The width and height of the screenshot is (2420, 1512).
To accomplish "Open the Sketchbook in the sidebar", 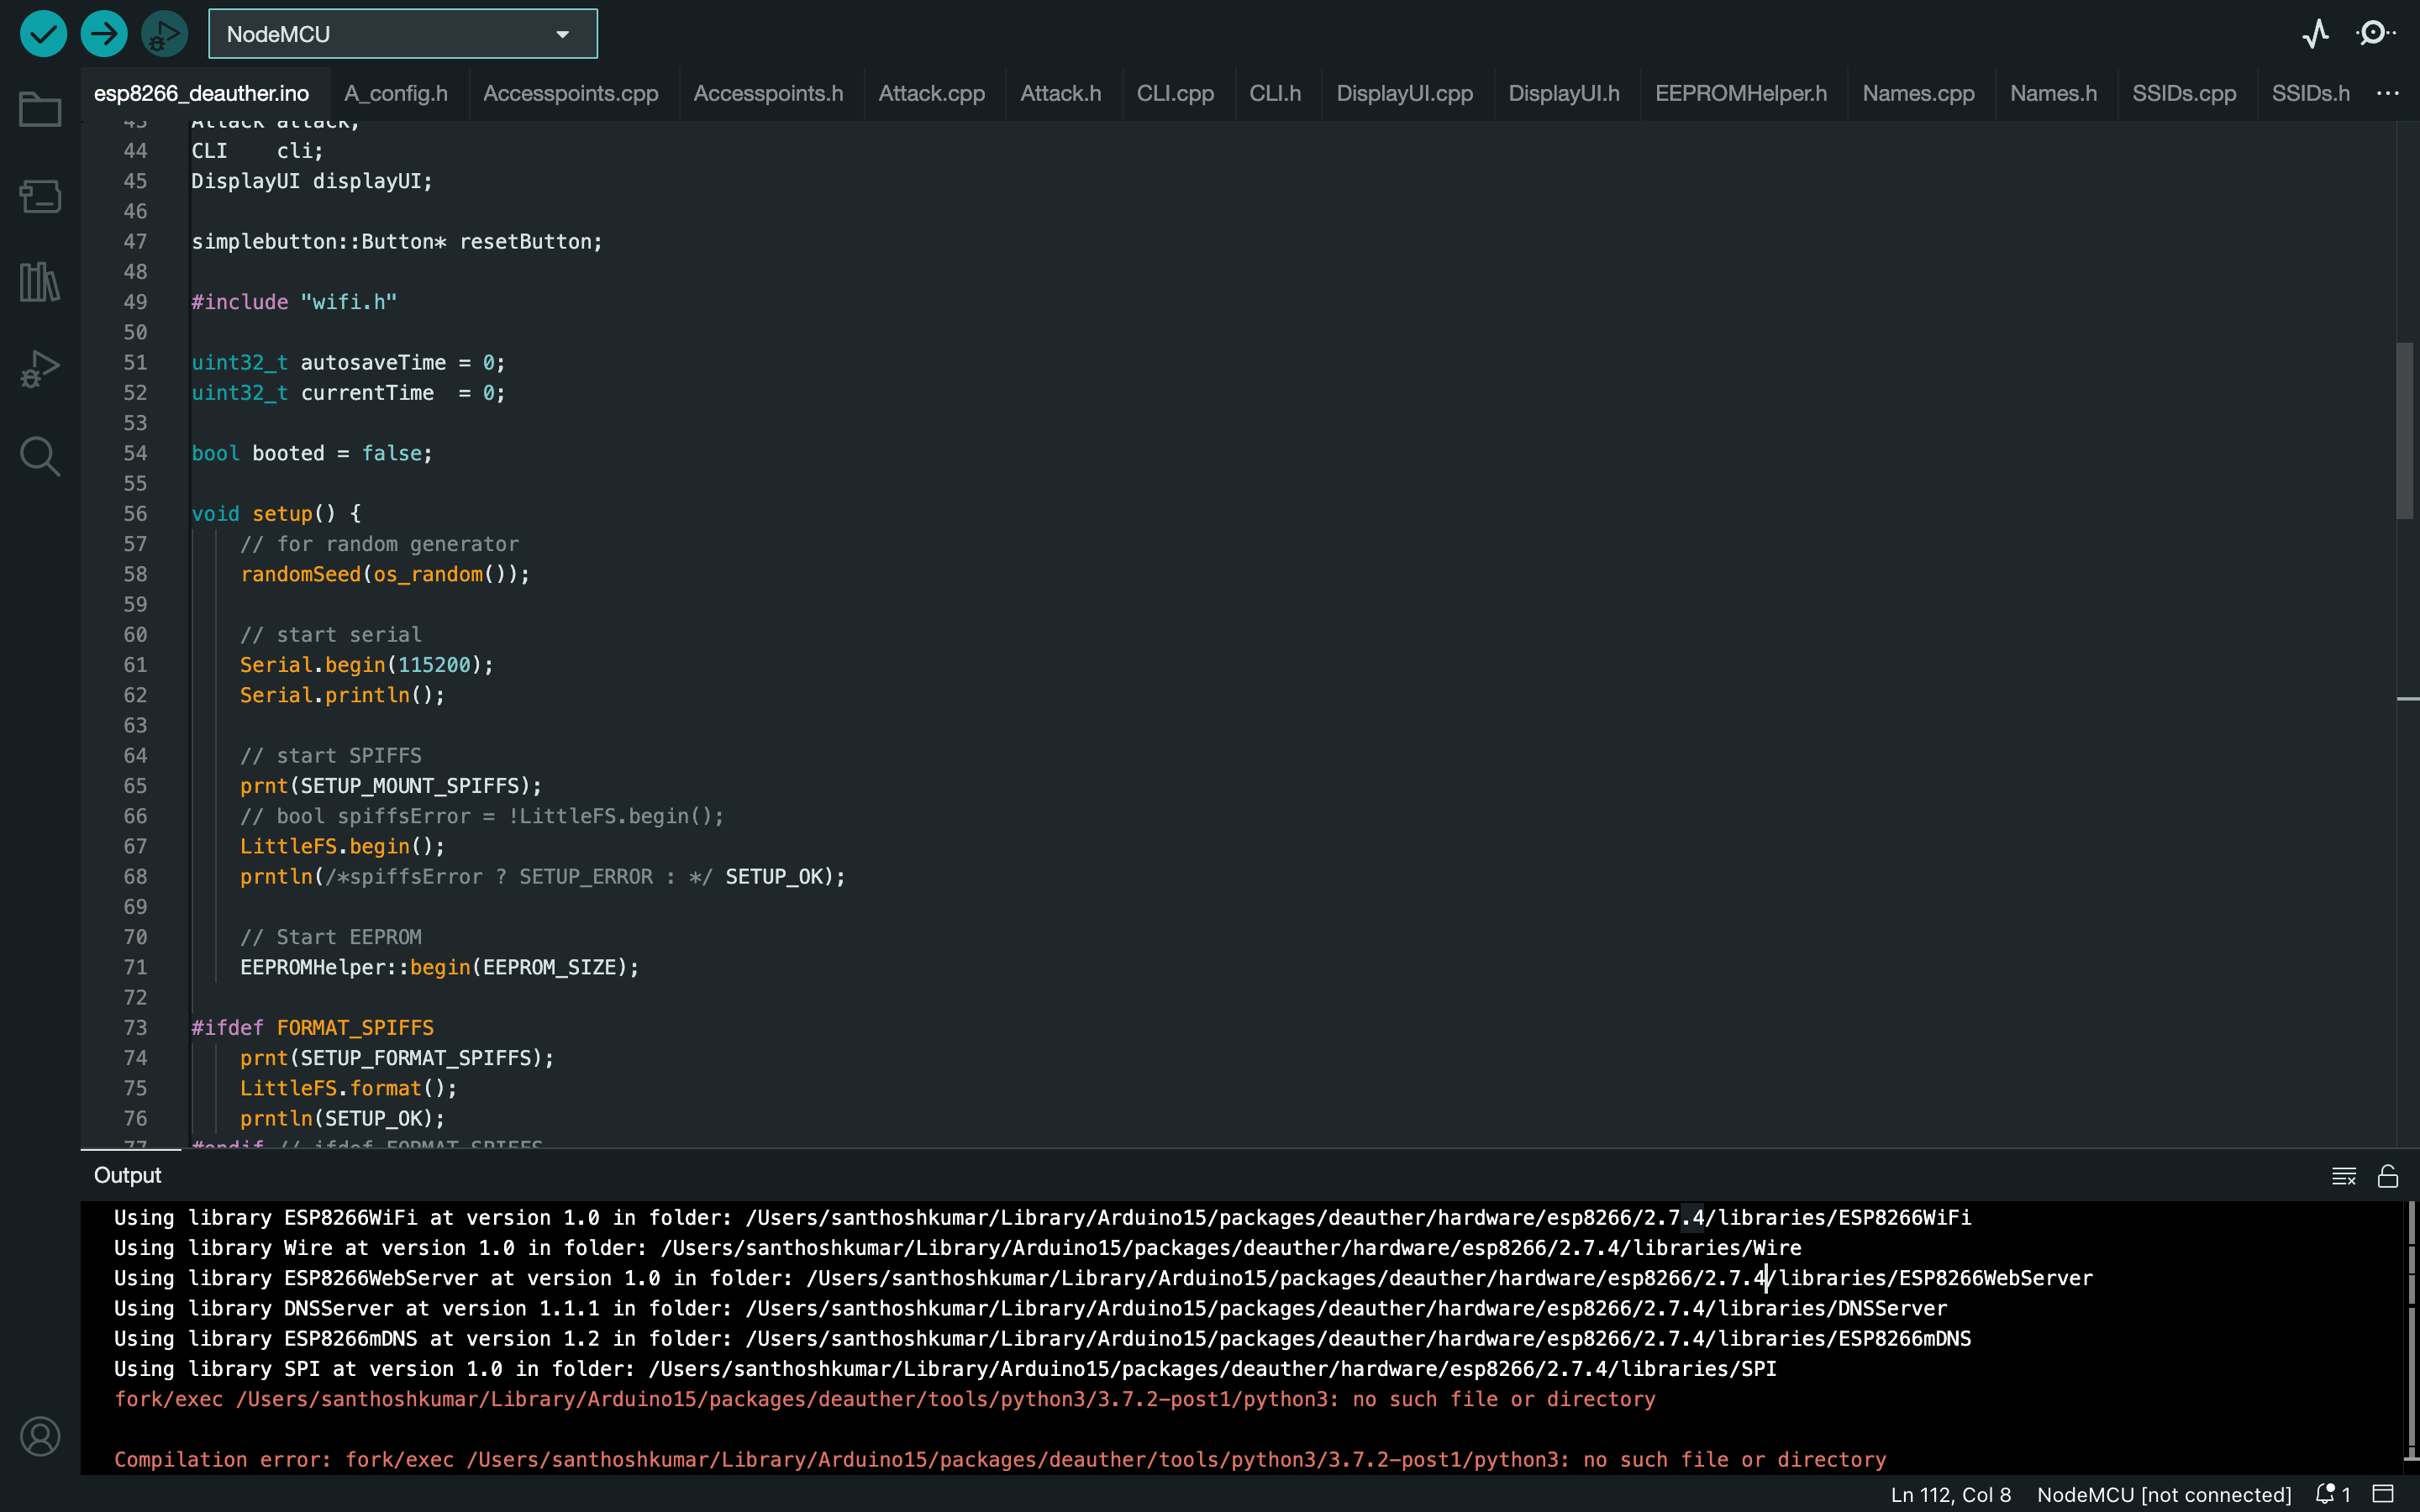I will coord(39,108).
